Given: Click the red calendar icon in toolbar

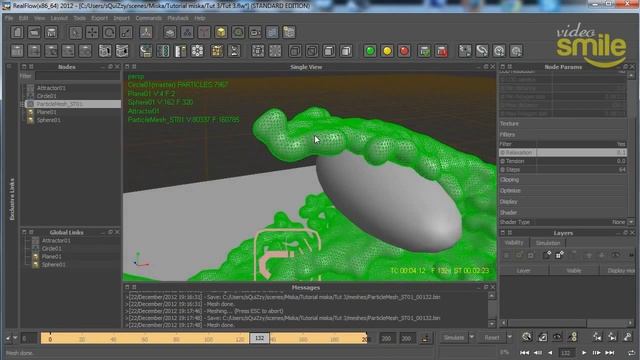Looking at the screenshot, I should point(442,51).
